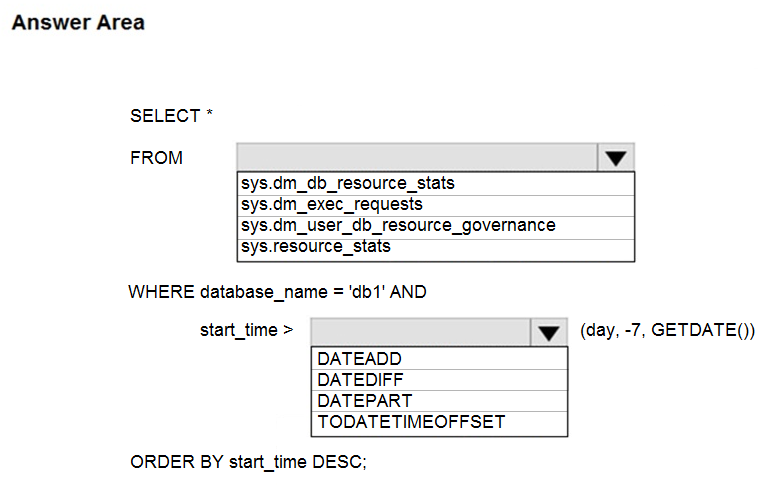774x485 pixels.
Task: Click the empty start_time function field
Action: tap(420, 333)
